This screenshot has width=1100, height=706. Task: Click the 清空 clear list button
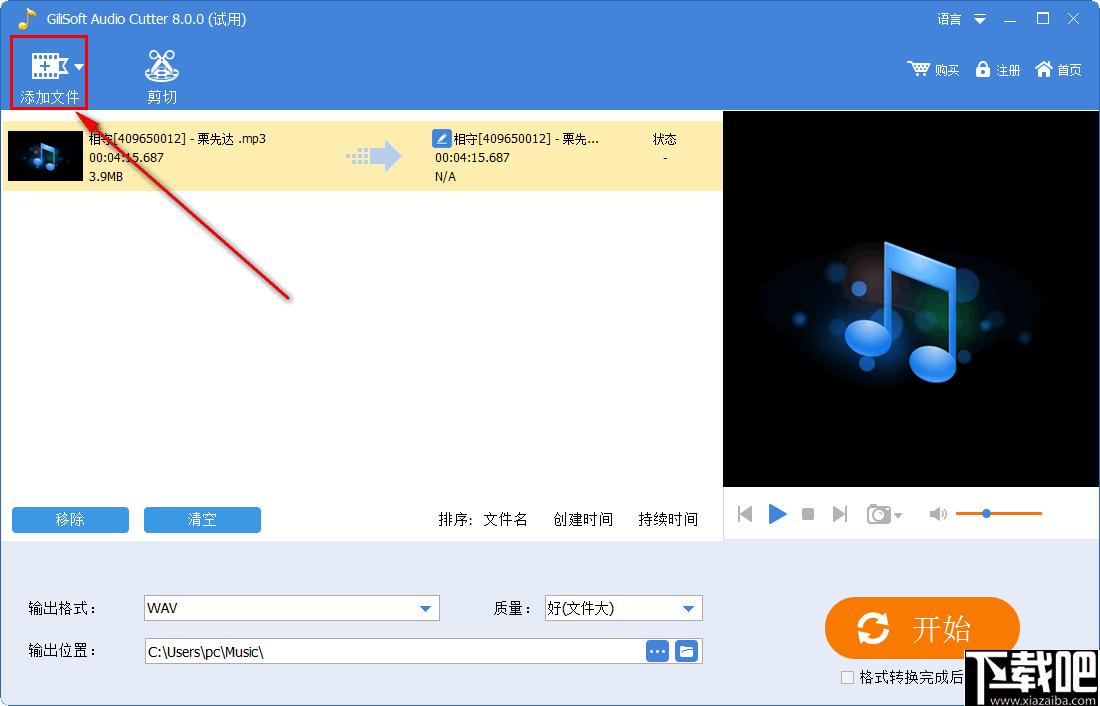pos(202,519)
